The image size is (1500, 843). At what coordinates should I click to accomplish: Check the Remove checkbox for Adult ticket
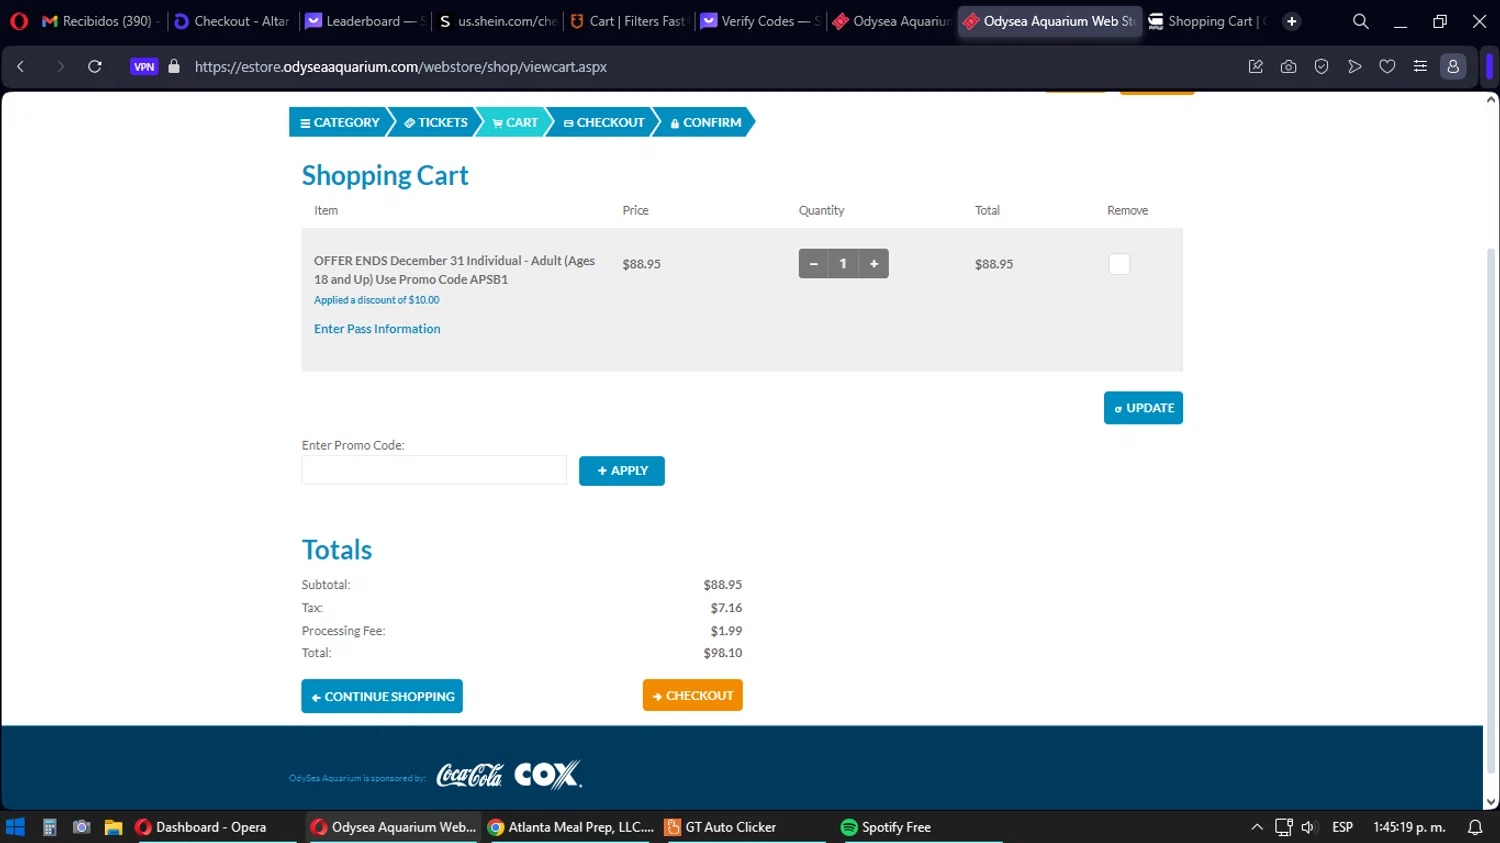tap(1119, 264)
